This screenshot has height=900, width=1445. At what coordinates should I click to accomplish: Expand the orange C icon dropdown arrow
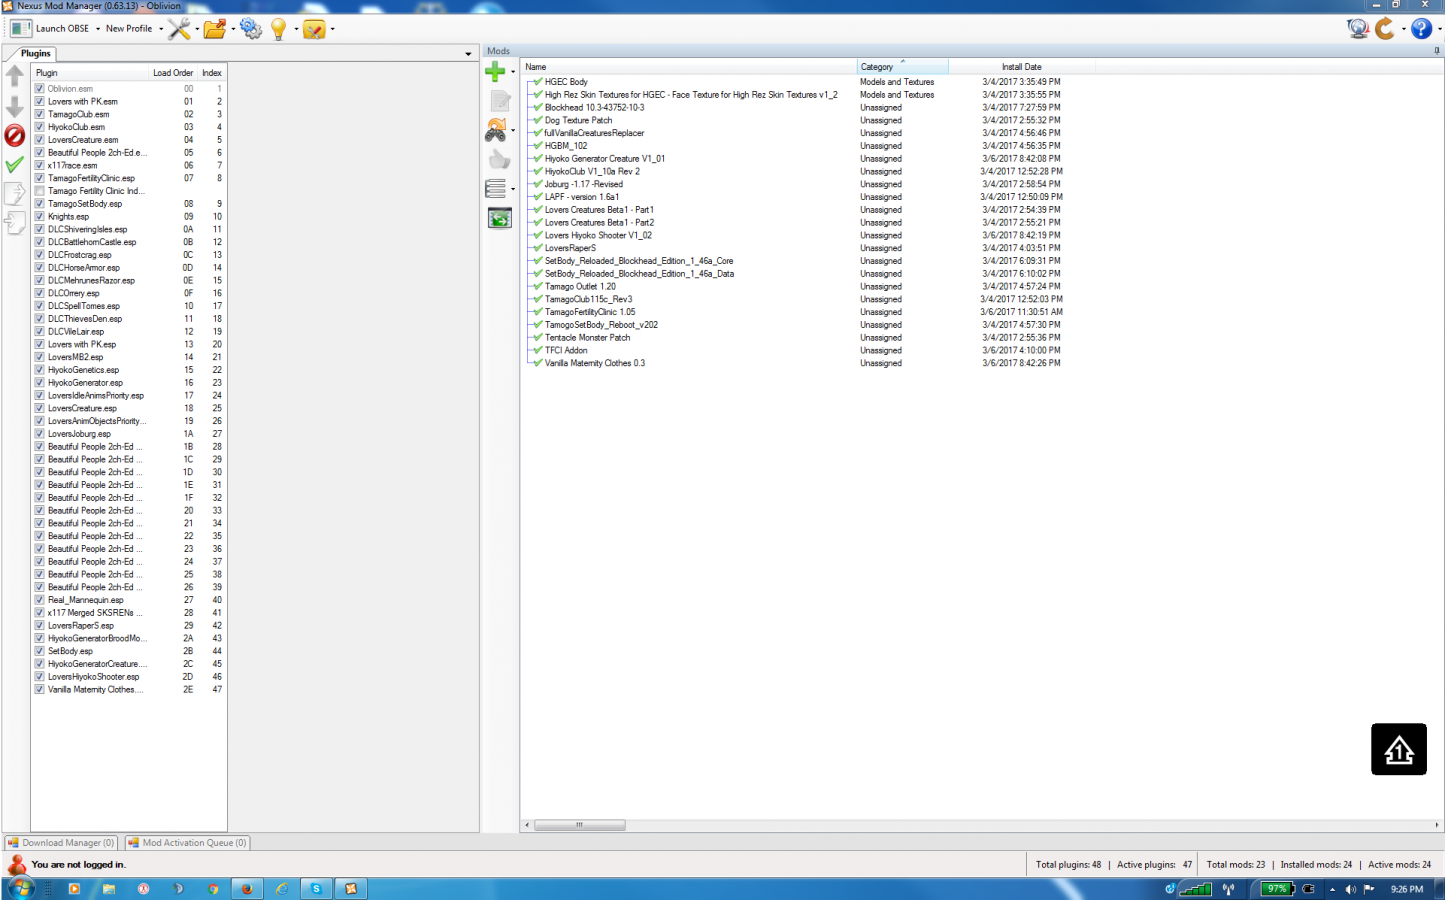[x=1403, y=29]
